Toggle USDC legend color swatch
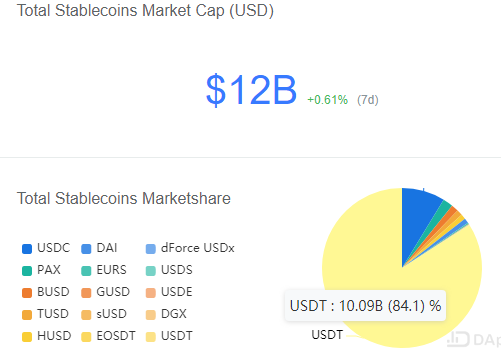The height and width of the screenshot is (361, 501). (x=27, y=249)
